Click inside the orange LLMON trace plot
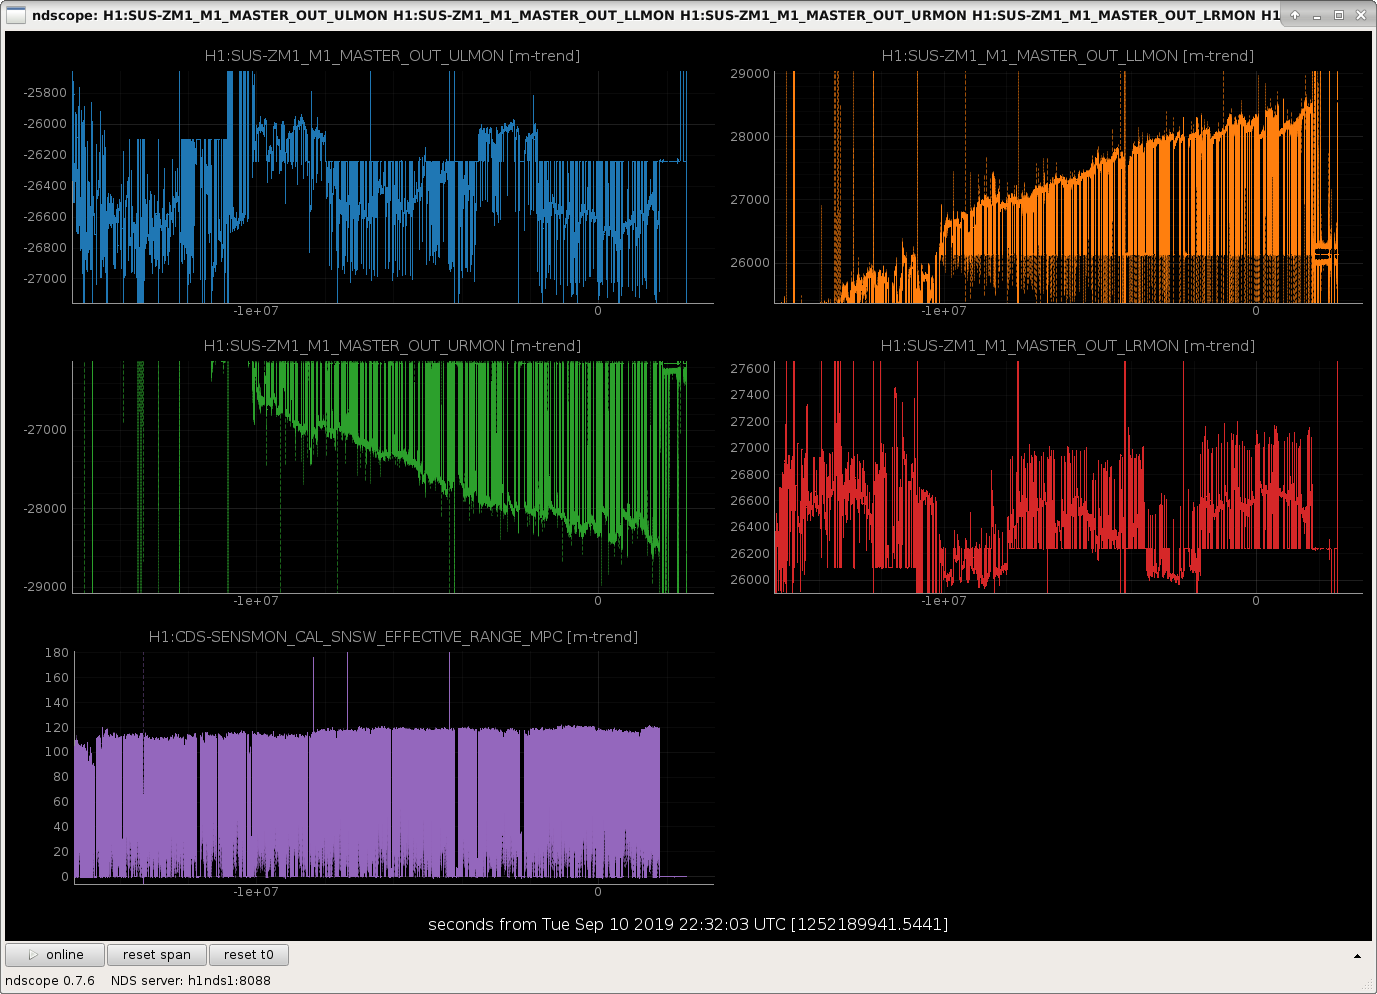1377x994 pixels. (x=1067, y=187)
